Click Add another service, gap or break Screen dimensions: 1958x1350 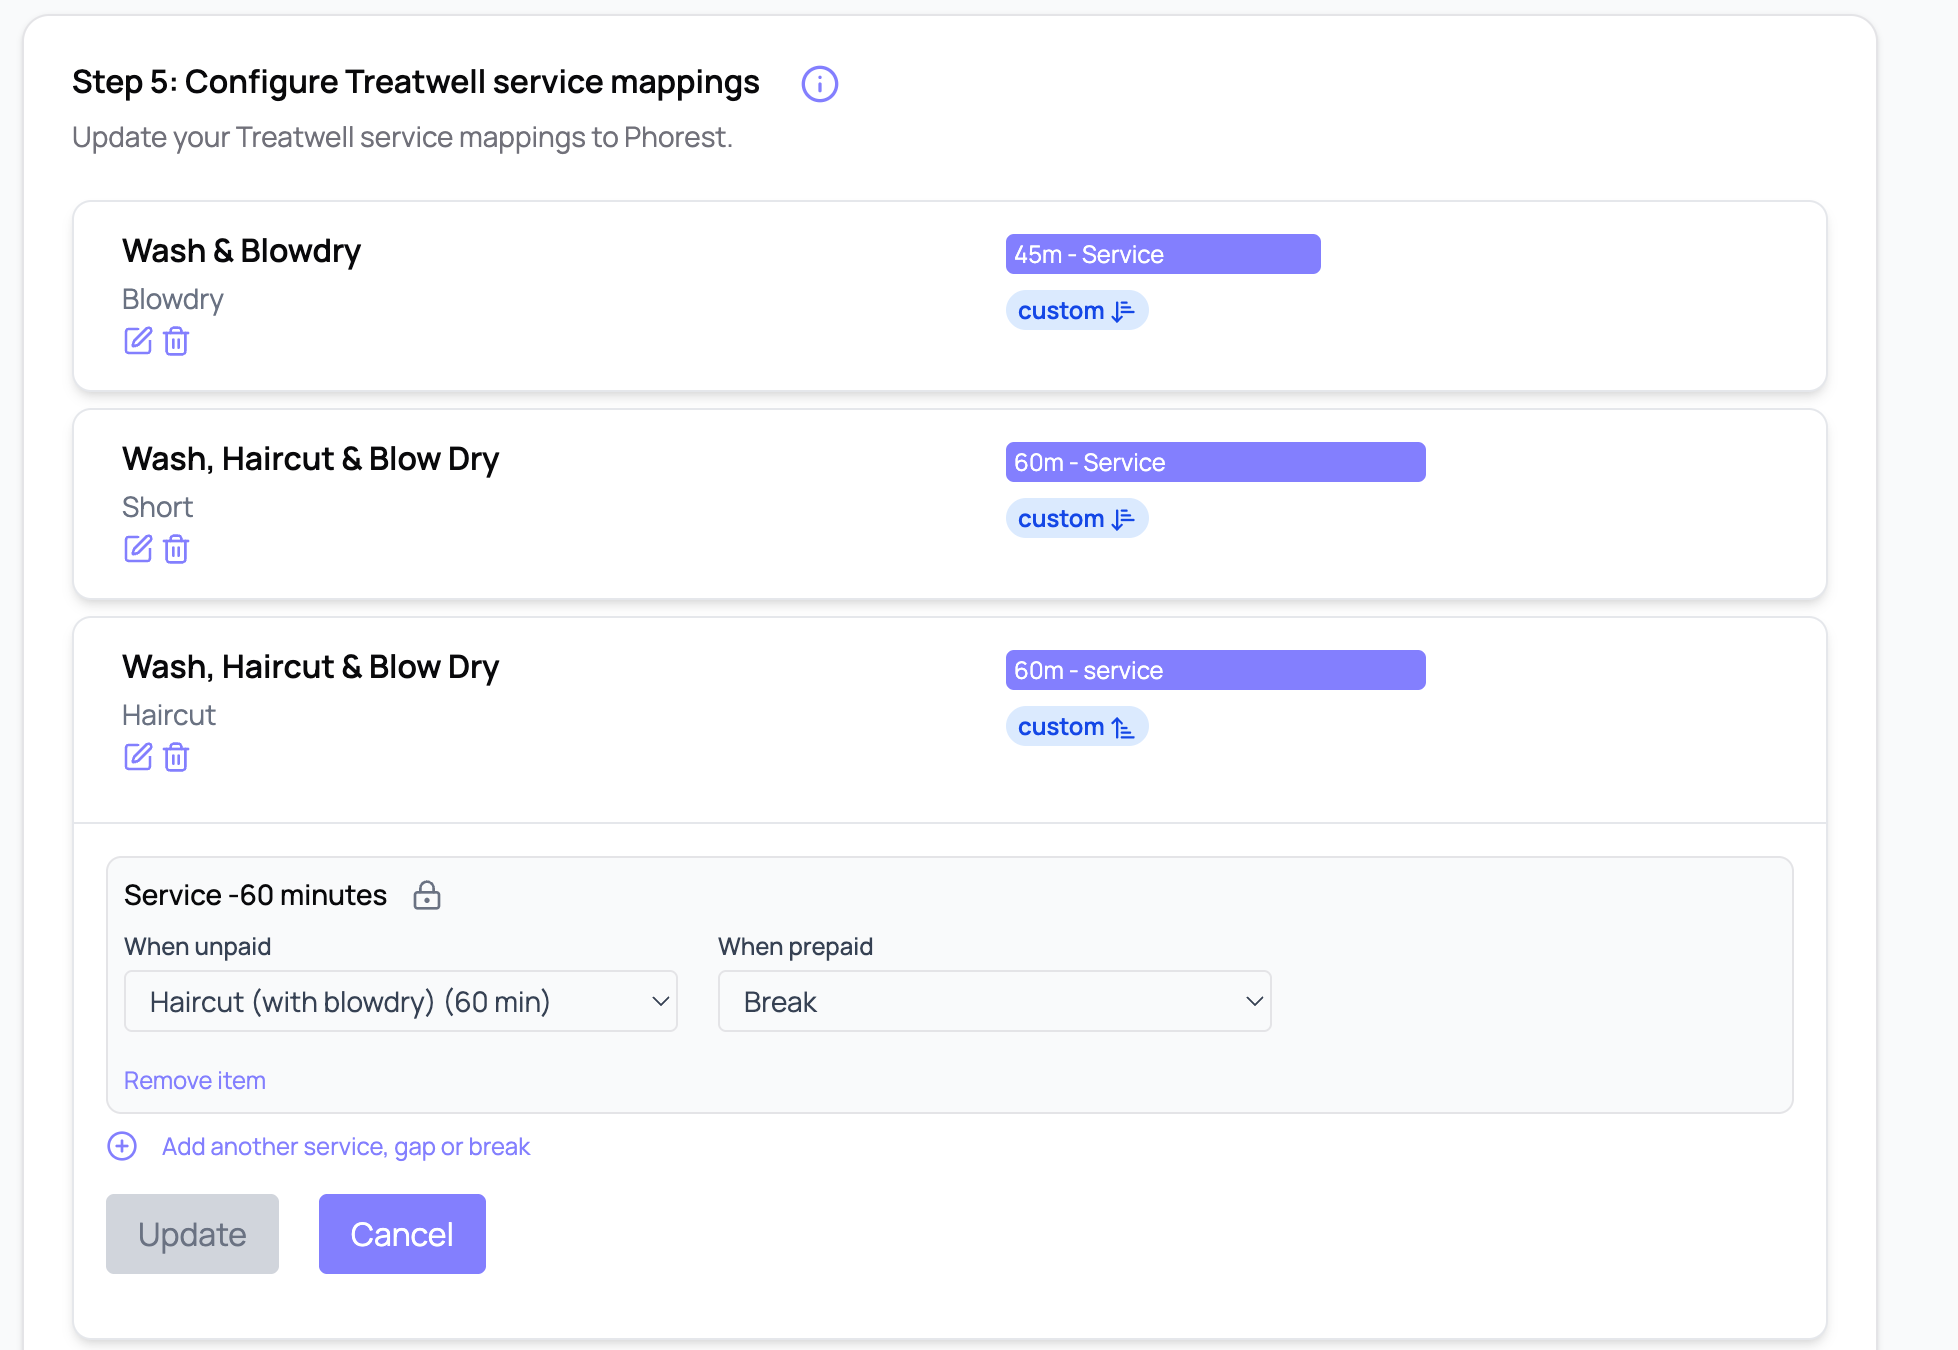pyautogui.click(x=346, y=1147)
